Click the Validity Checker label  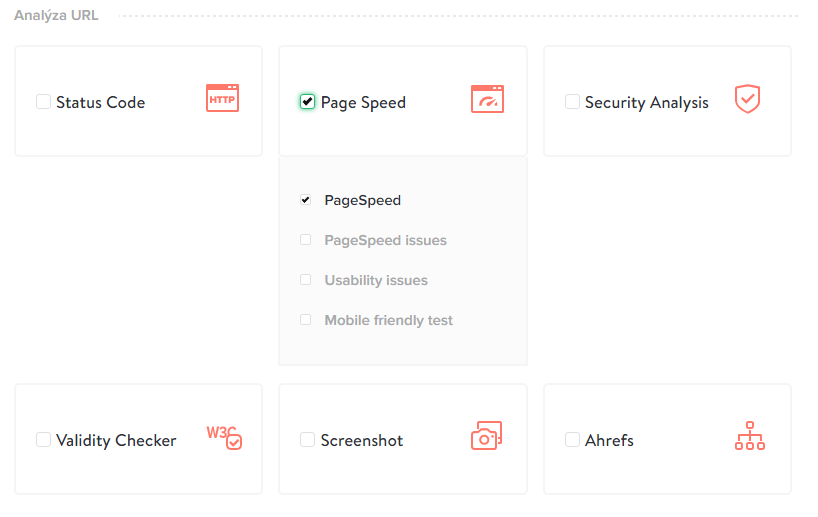[116, 441]
